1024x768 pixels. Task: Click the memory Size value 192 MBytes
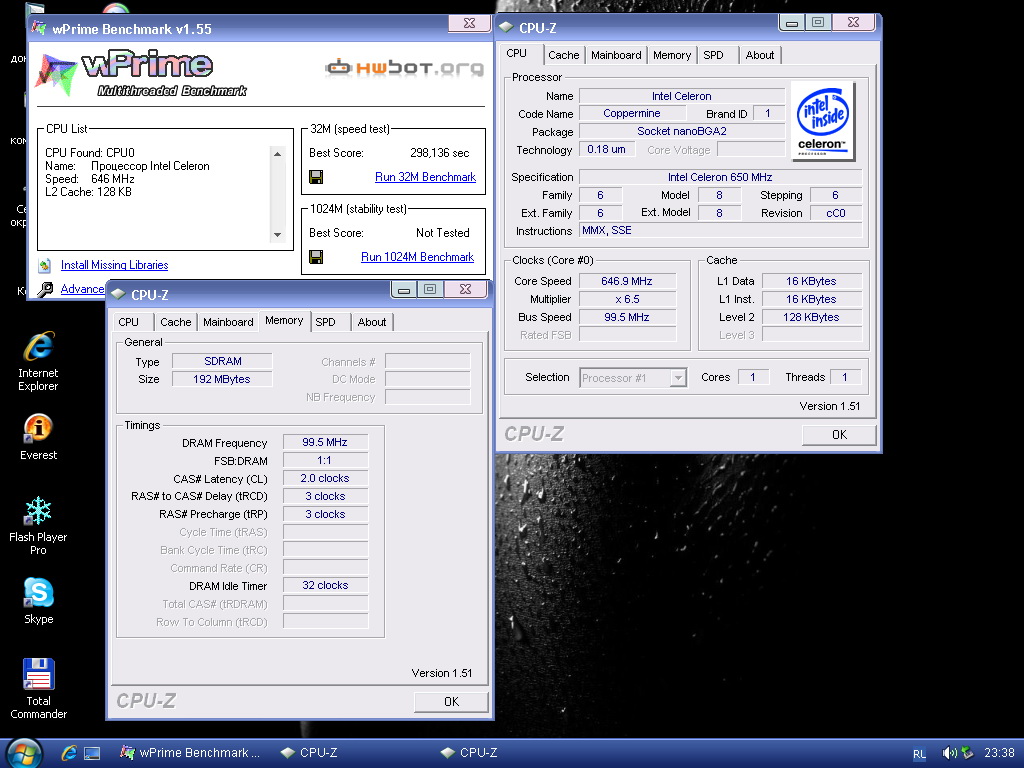pos(222,379)
